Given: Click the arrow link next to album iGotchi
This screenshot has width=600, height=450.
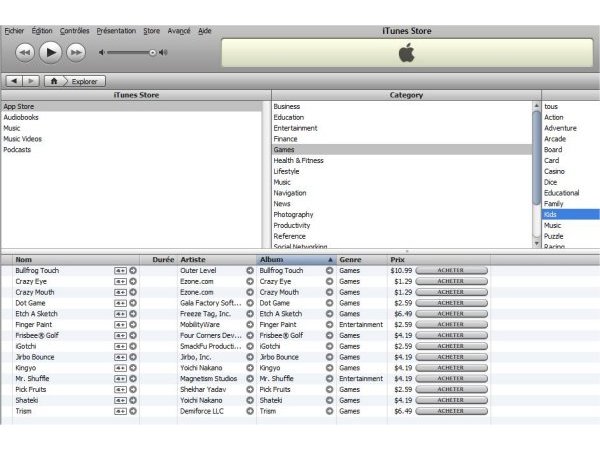Looking at the screenshot, I should (x=329, y=346).
